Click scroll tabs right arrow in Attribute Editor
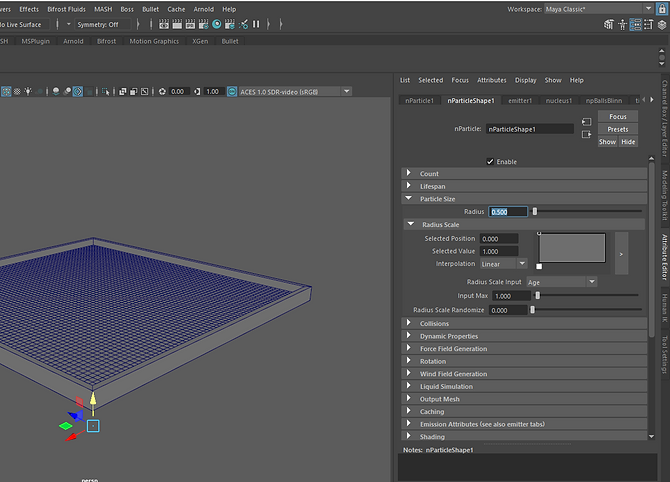670x482 pixels. coord(652,100)
